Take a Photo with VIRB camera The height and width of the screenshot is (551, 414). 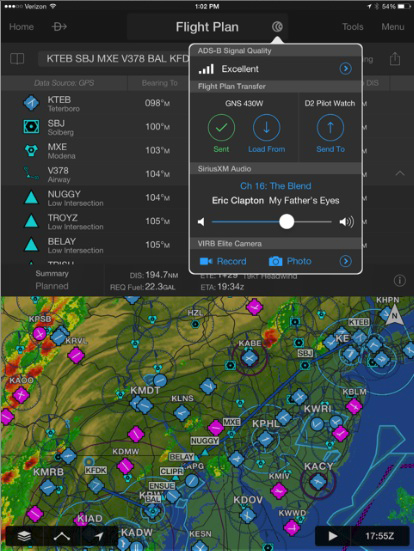[290, 261]
